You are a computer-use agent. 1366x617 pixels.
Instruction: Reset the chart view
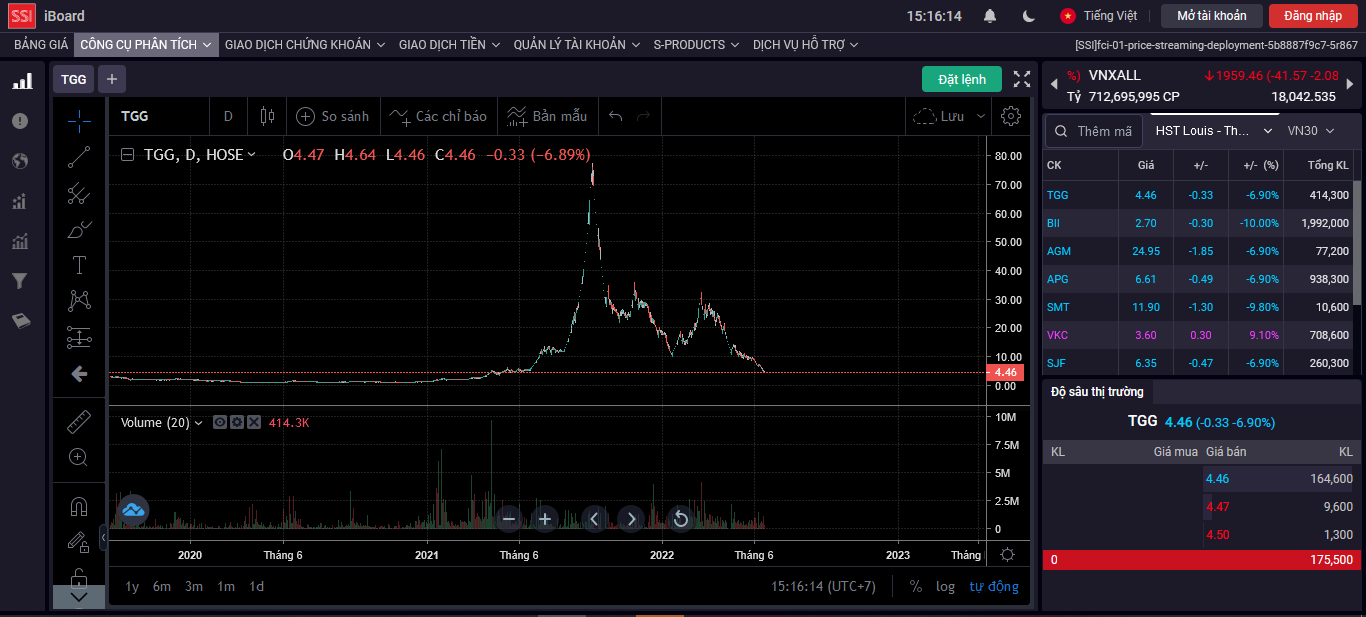coord(681,518)
